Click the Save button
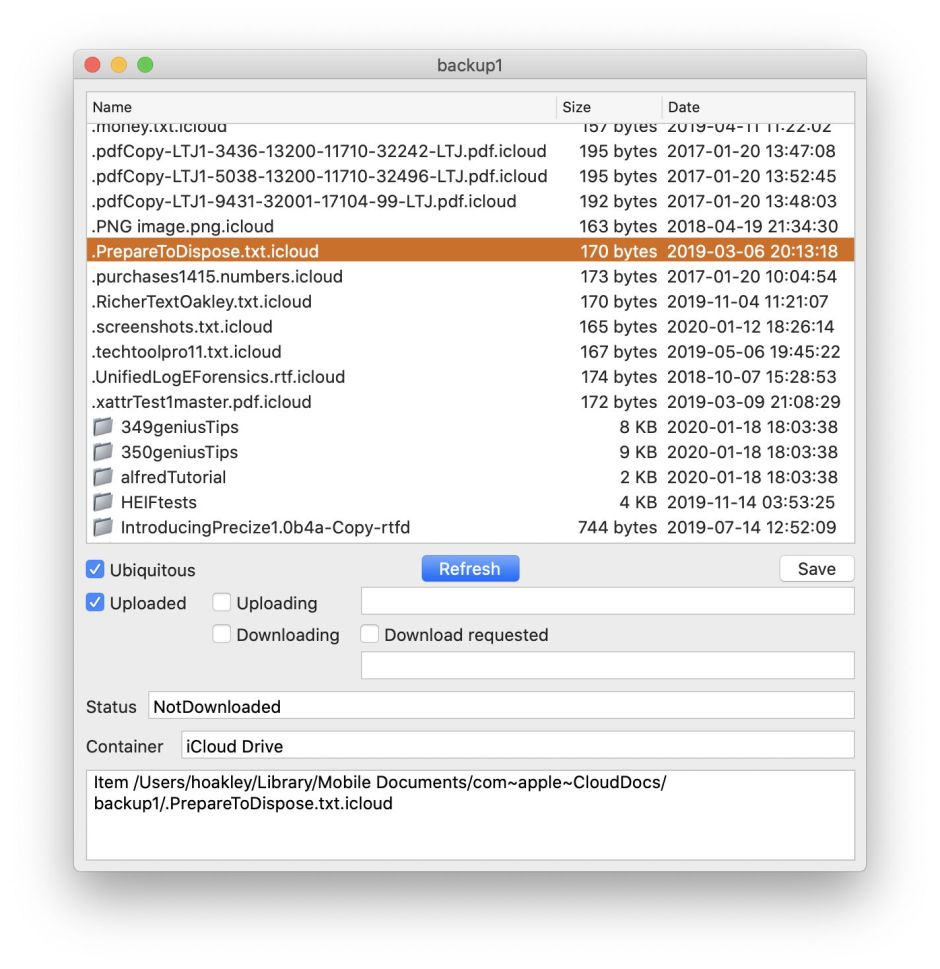The width and height of the screenshot is (940, 969). (816, 569)
